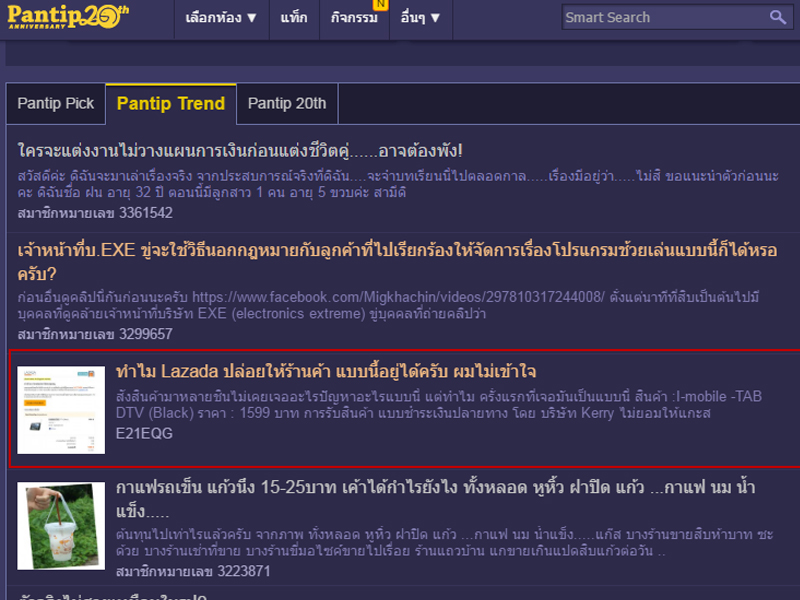The image size is (800, 600).
Task: Click the wedding finance post preview text
Action: (398, 184)
